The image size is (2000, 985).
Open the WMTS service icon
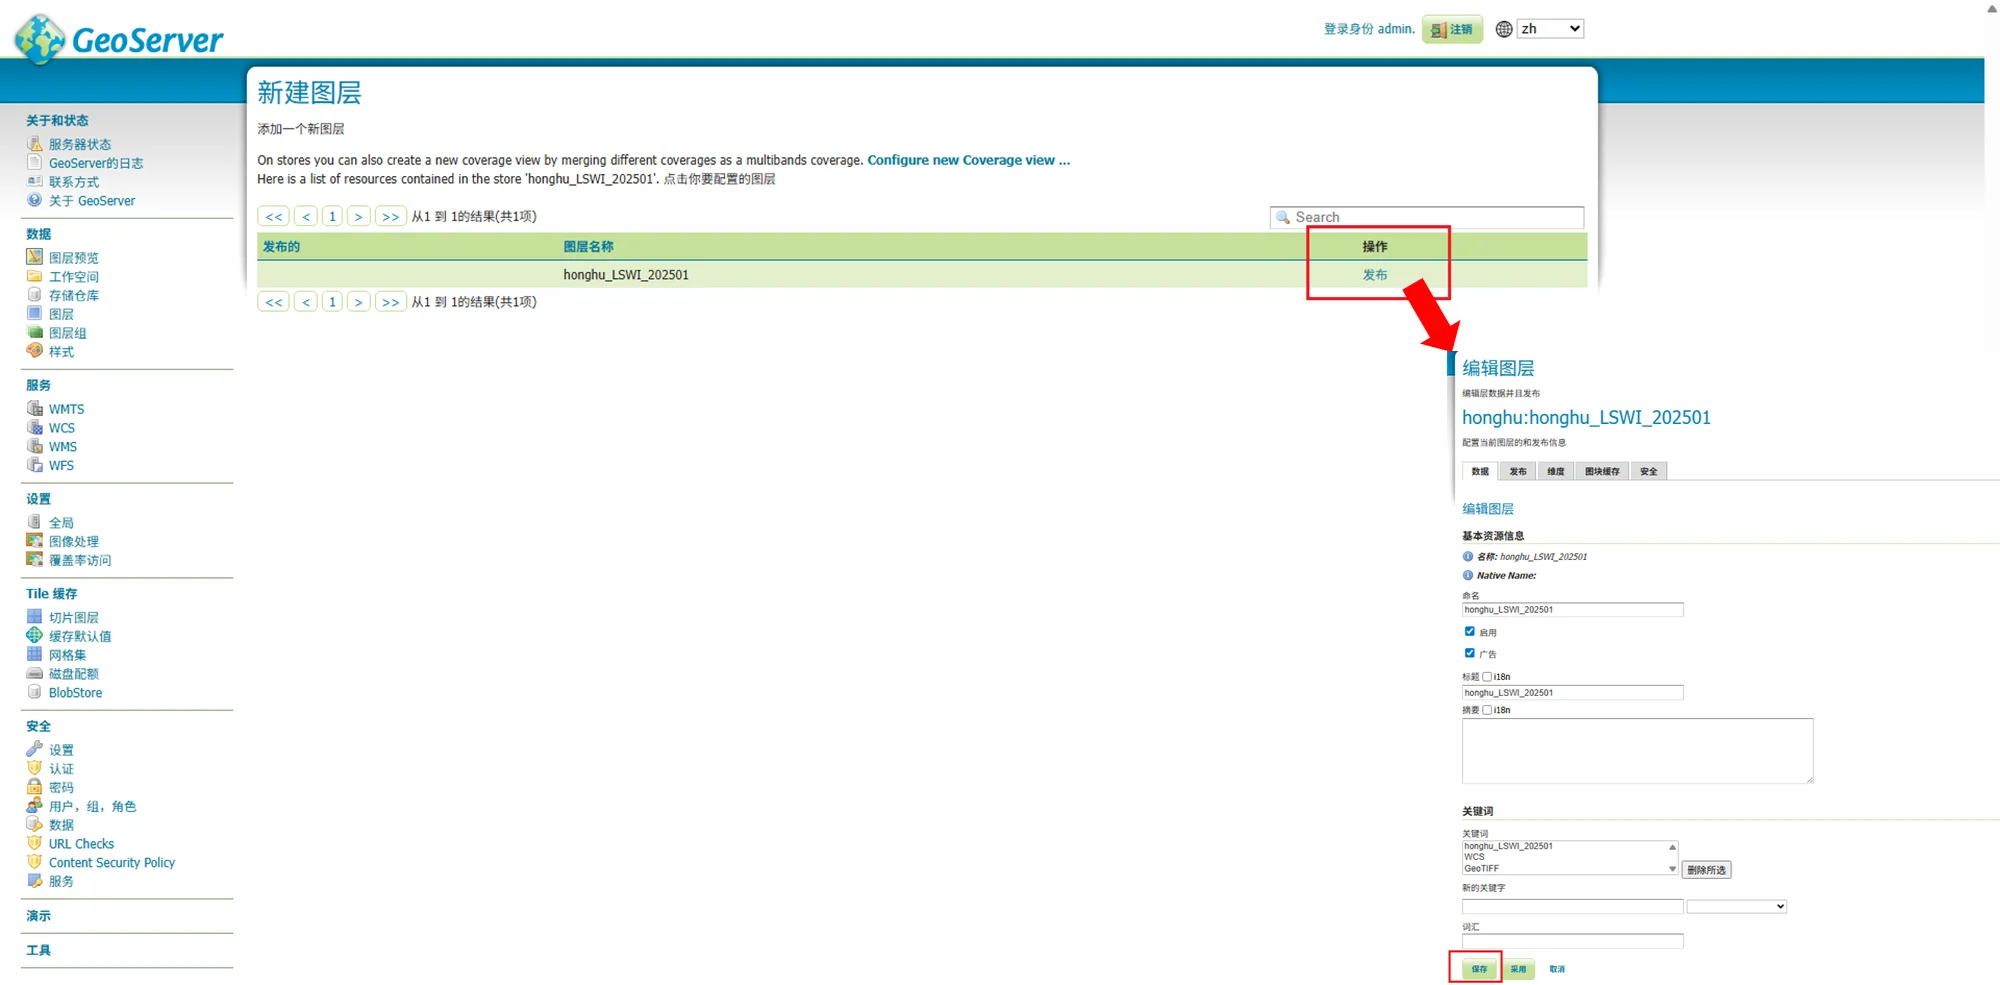[x=34, y=409]
